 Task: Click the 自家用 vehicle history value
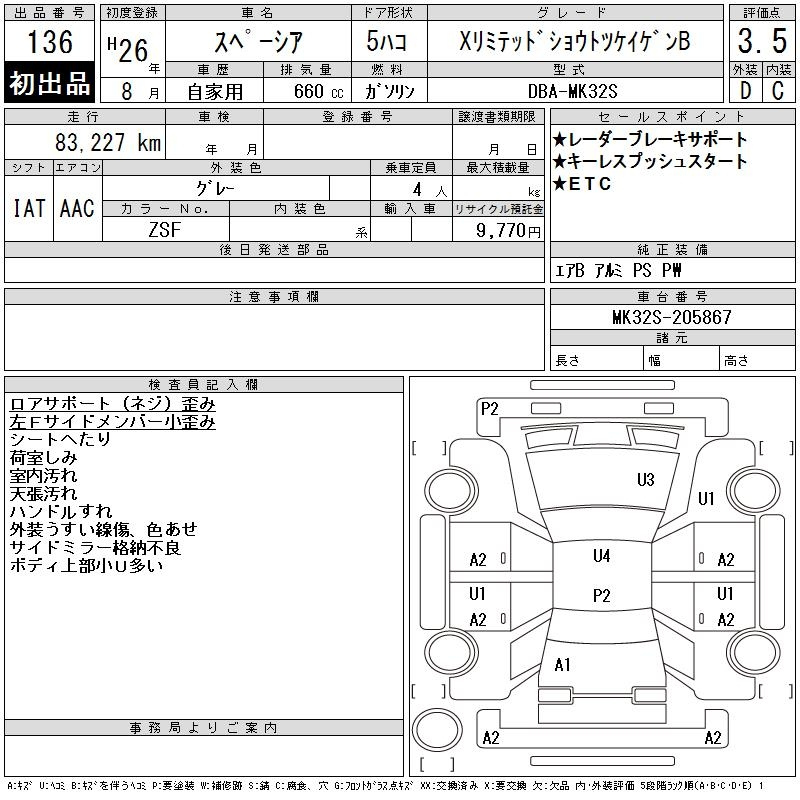[215, 92]
